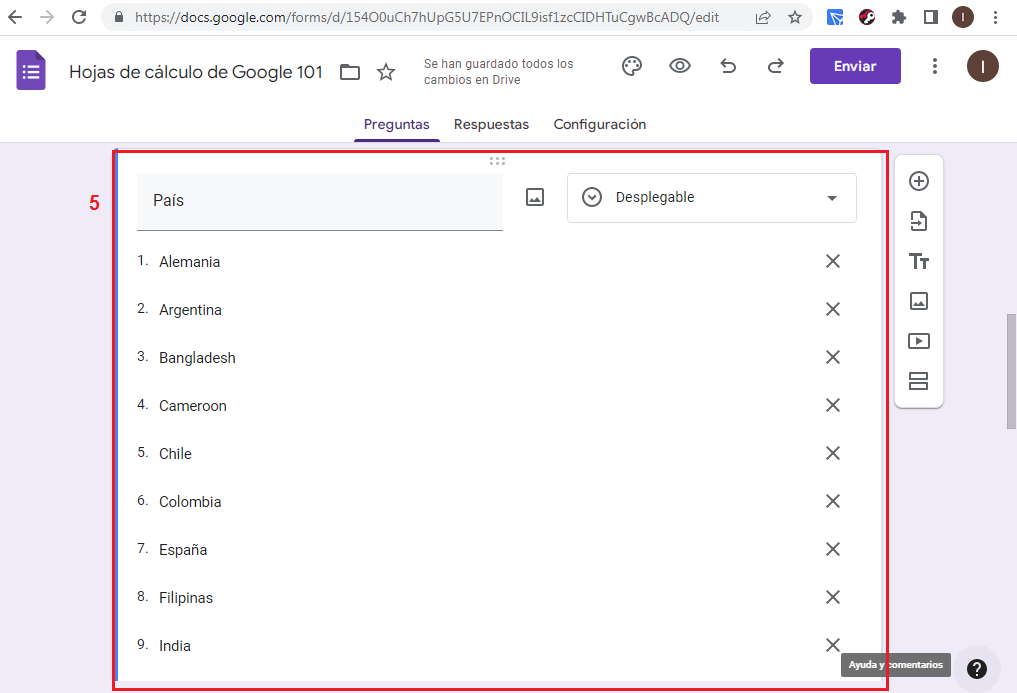
Task: Import questions icon in side toolbar
Action: (x=918, y=221)
